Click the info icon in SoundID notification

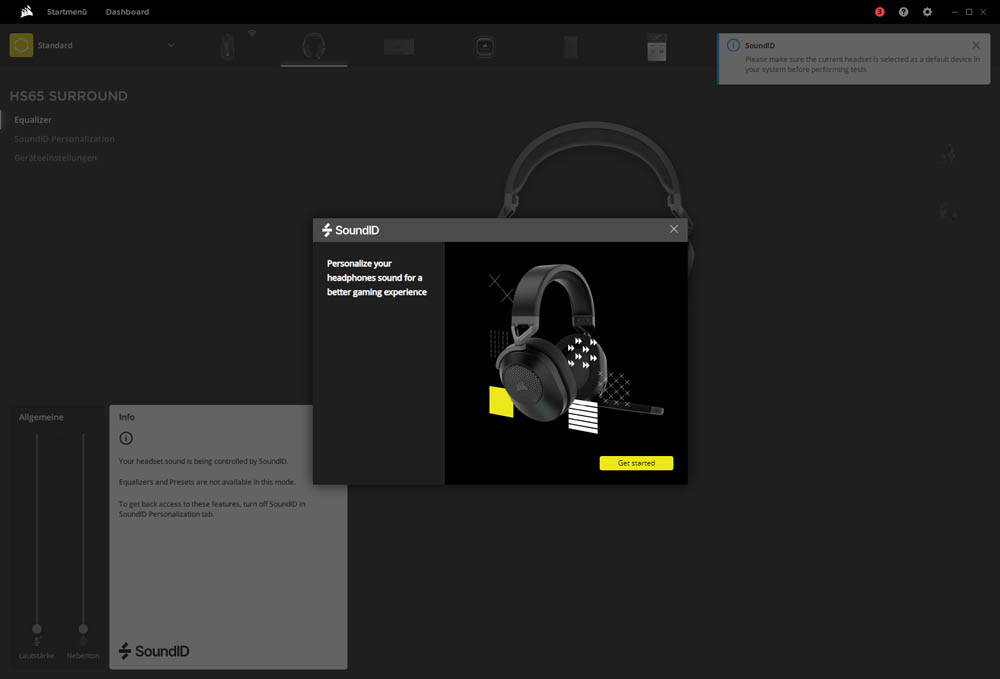point(733,45)
